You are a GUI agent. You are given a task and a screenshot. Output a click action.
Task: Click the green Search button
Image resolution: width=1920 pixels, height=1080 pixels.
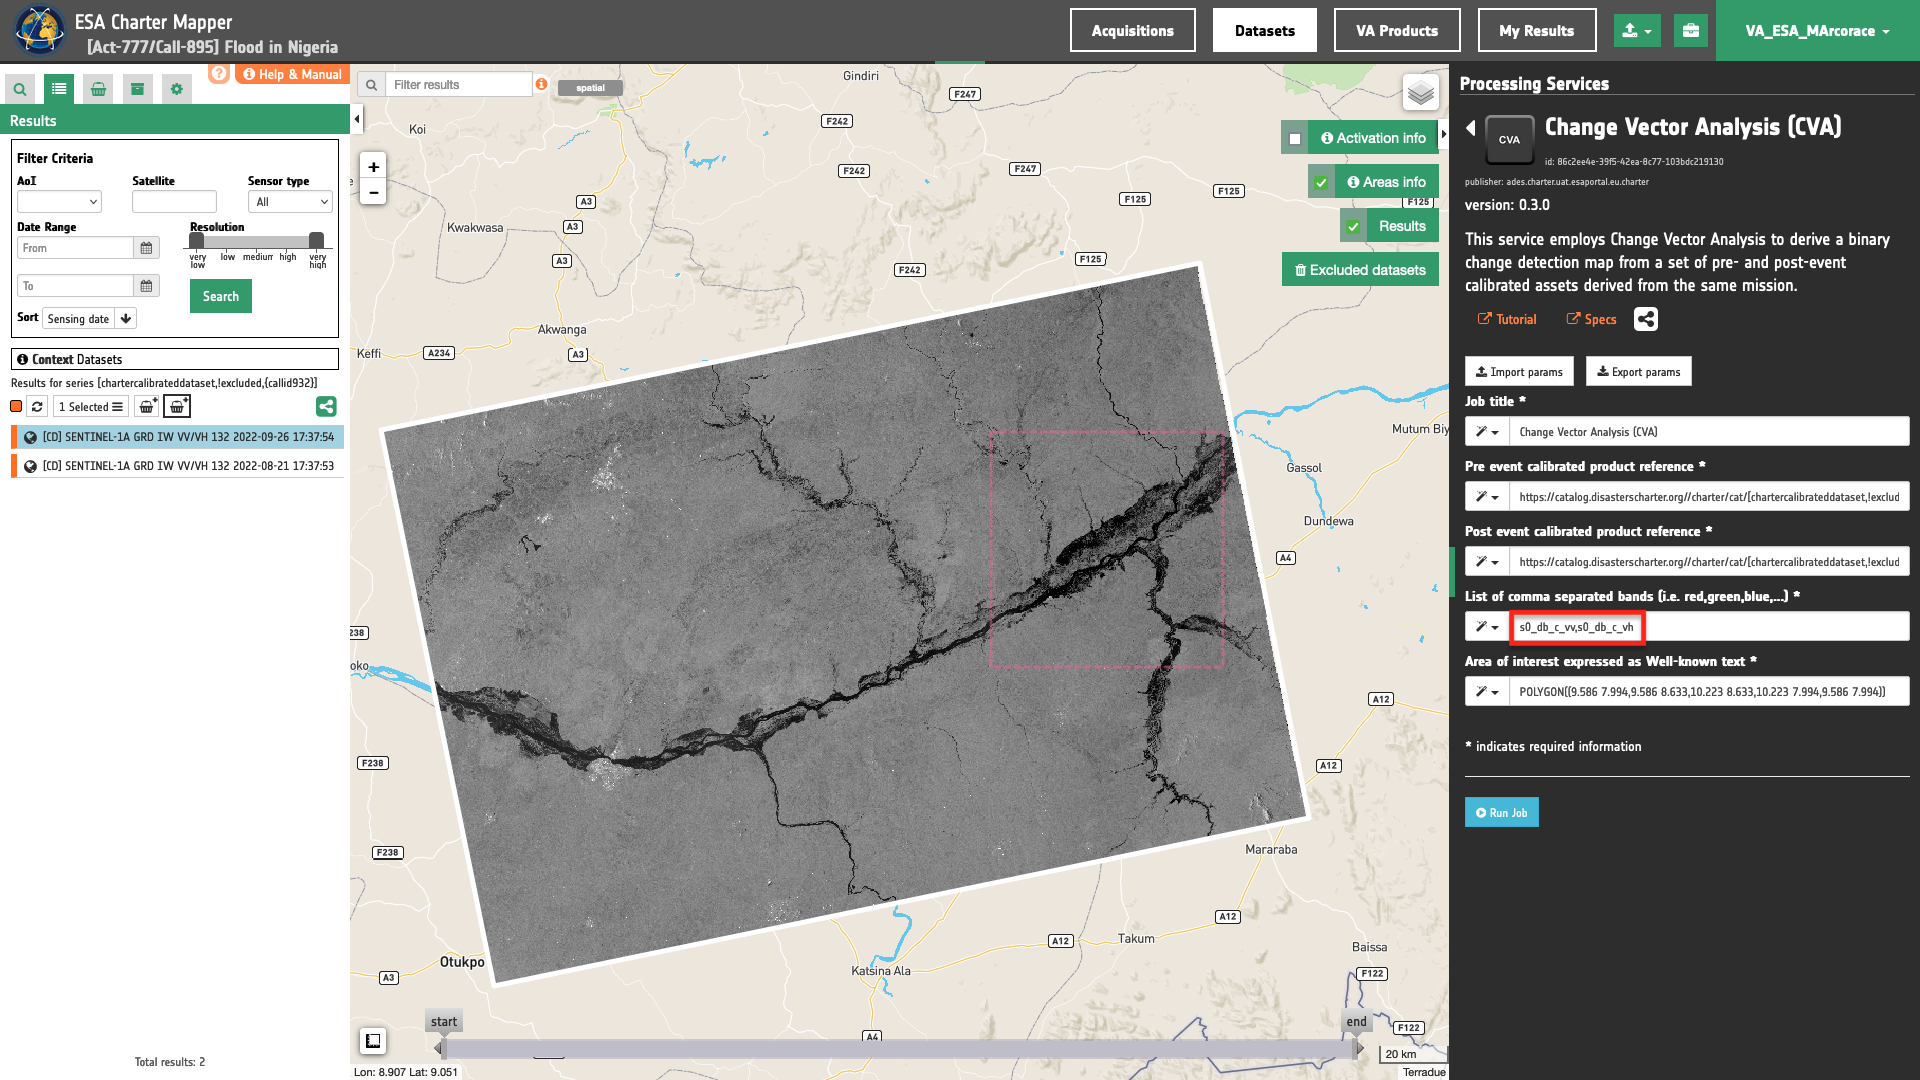(x=221, y=296)
